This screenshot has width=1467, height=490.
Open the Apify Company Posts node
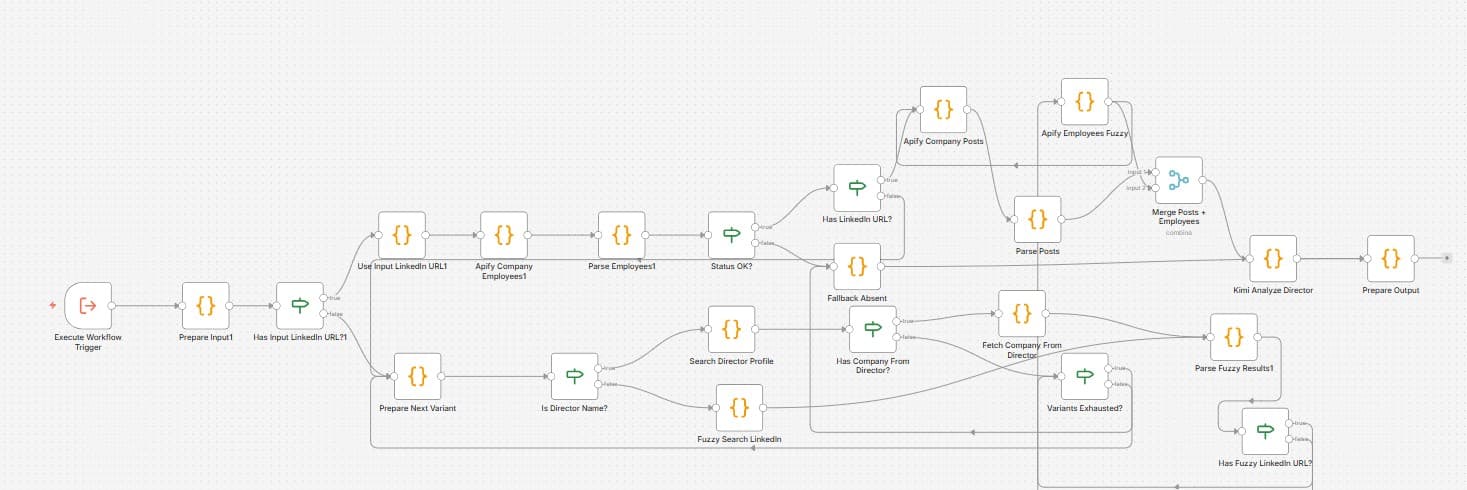[943, 110]
